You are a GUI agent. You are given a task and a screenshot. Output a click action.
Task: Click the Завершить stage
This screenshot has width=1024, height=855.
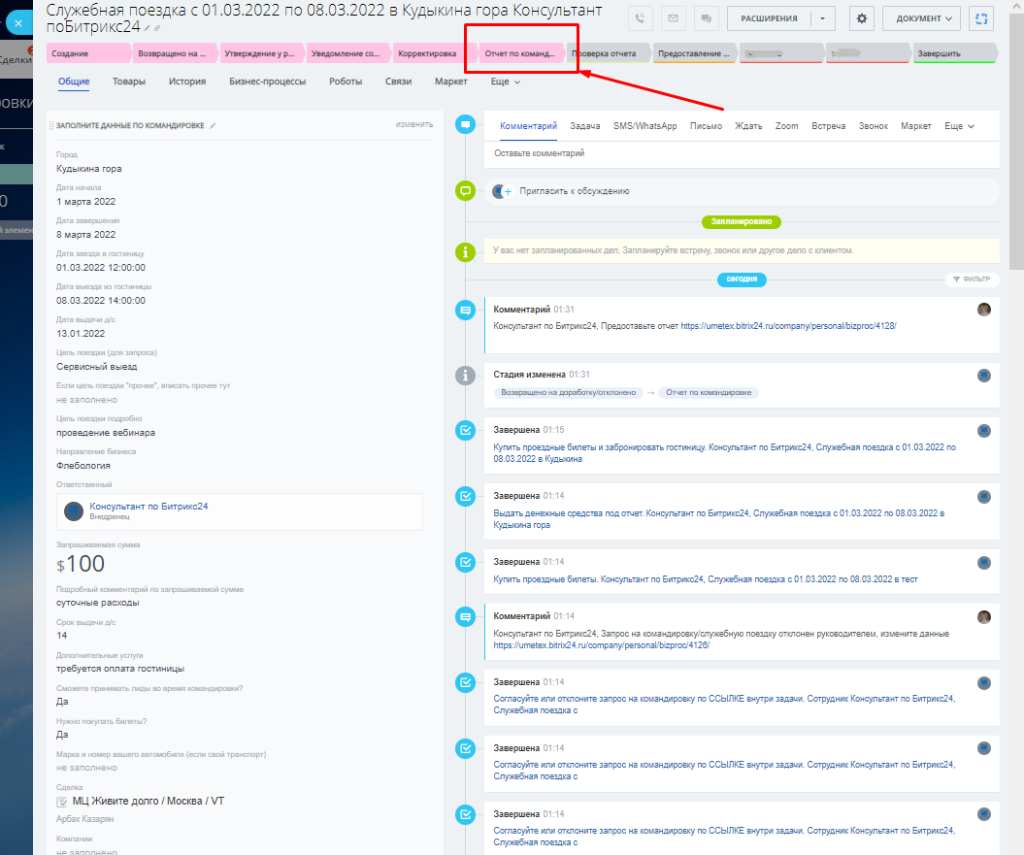tap(955, 54)
